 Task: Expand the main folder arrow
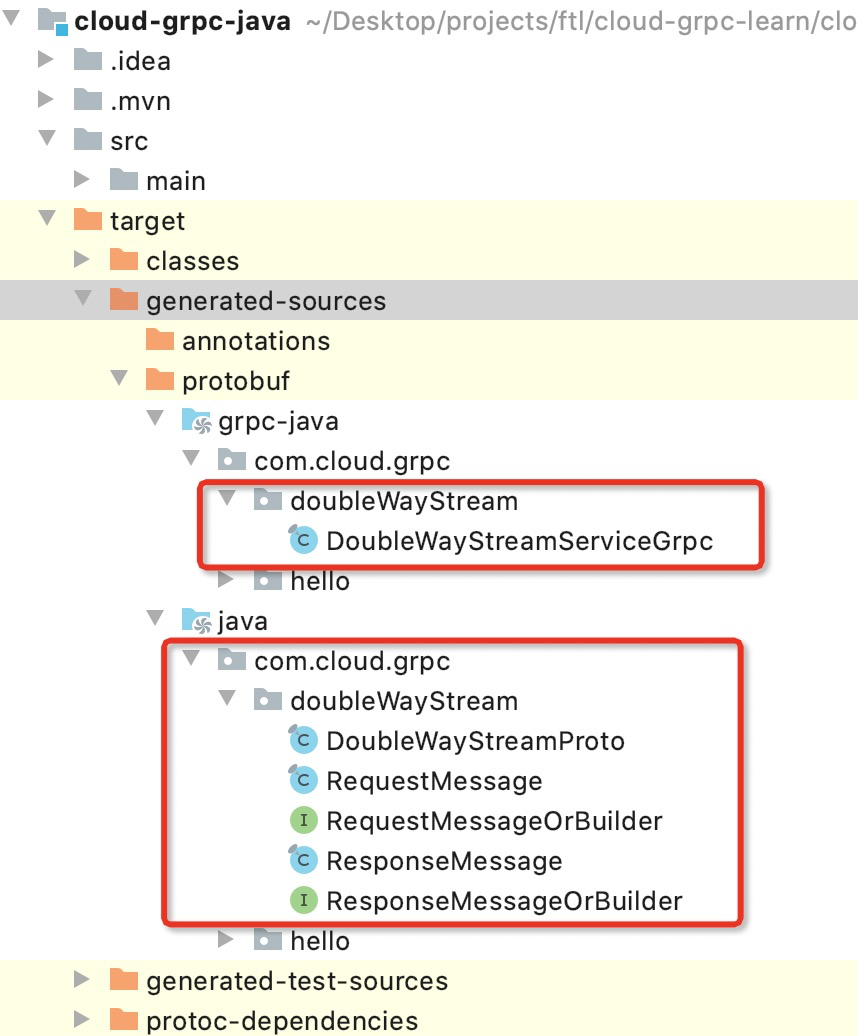pos(81,179)
